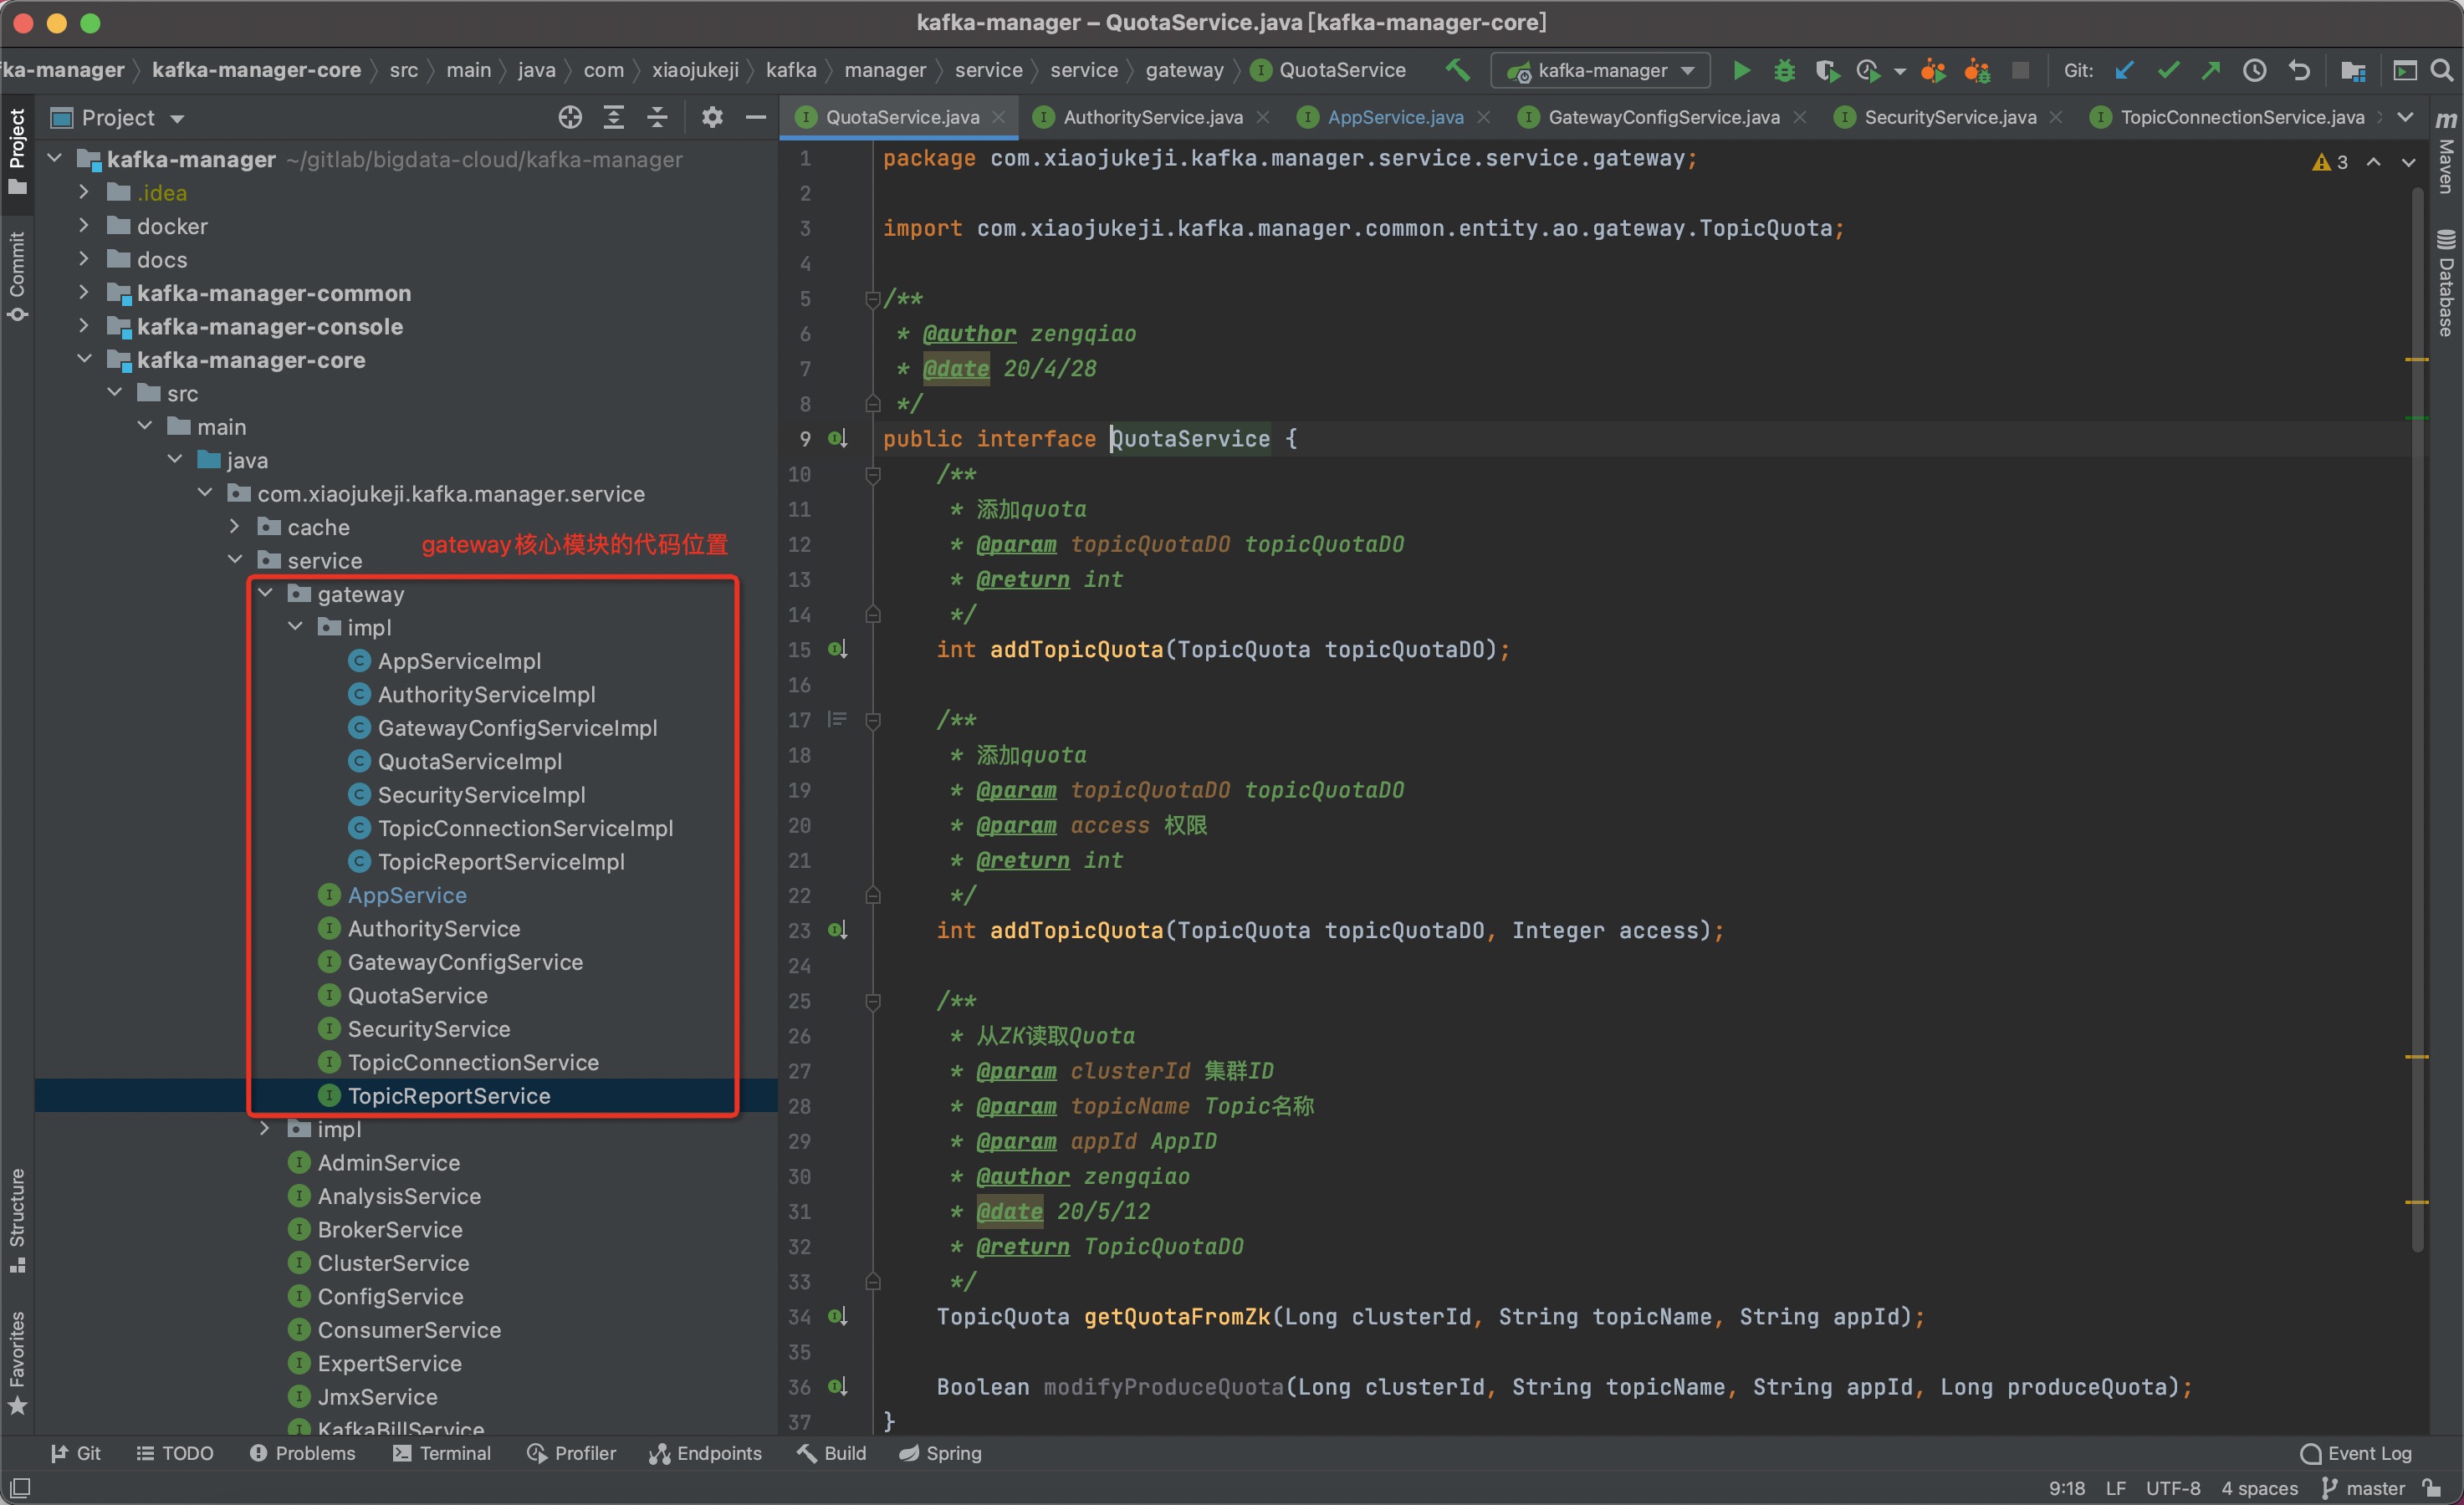Click the master git branch widget

coord(2364,1487)
